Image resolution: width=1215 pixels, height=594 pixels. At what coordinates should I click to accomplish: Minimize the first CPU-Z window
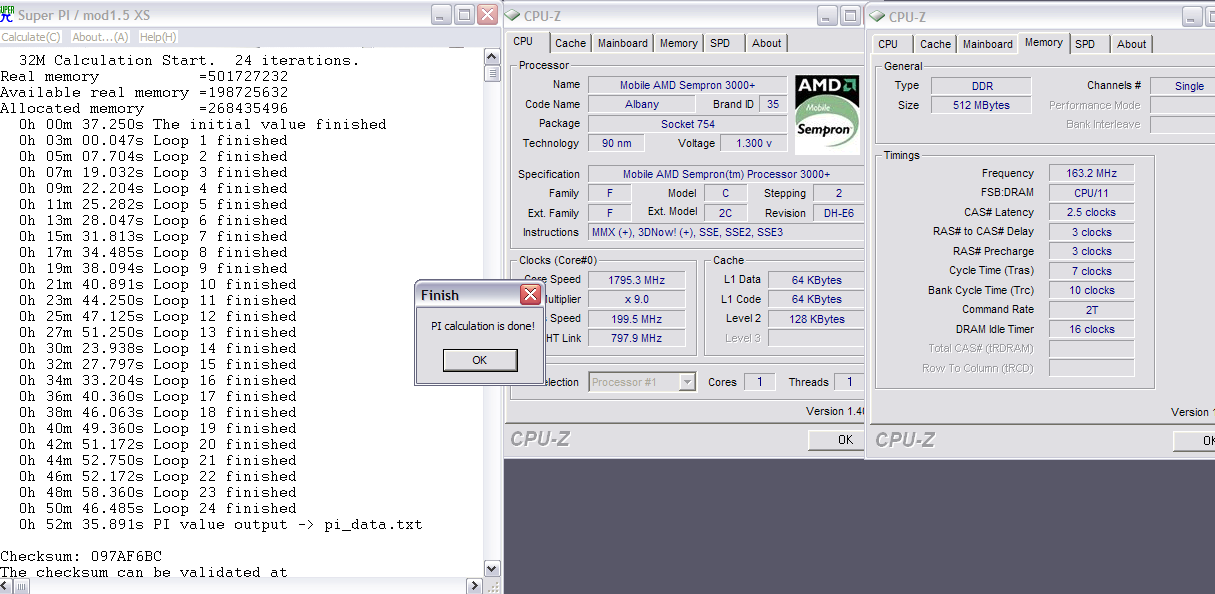(x=827, y=16)
